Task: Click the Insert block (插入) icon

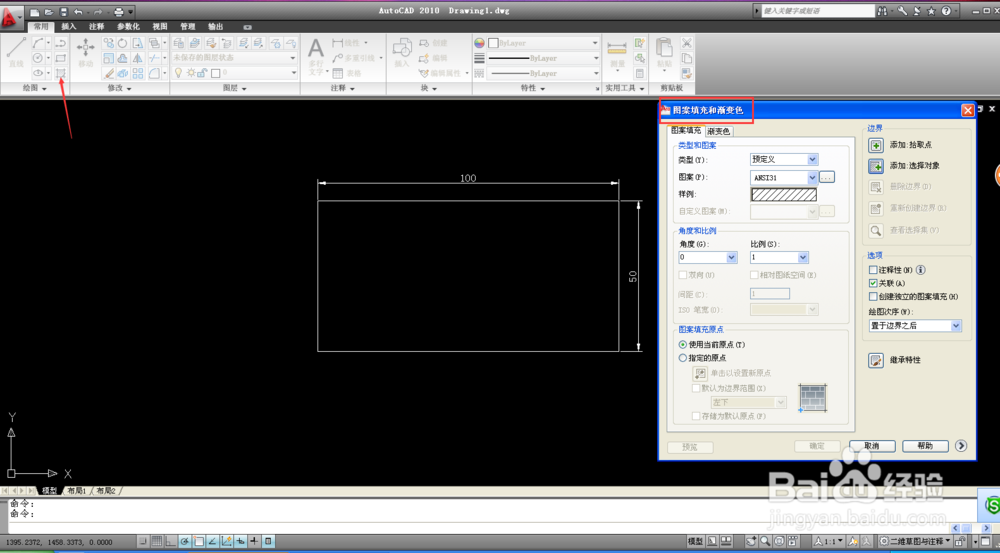Action: pos(402,52)
